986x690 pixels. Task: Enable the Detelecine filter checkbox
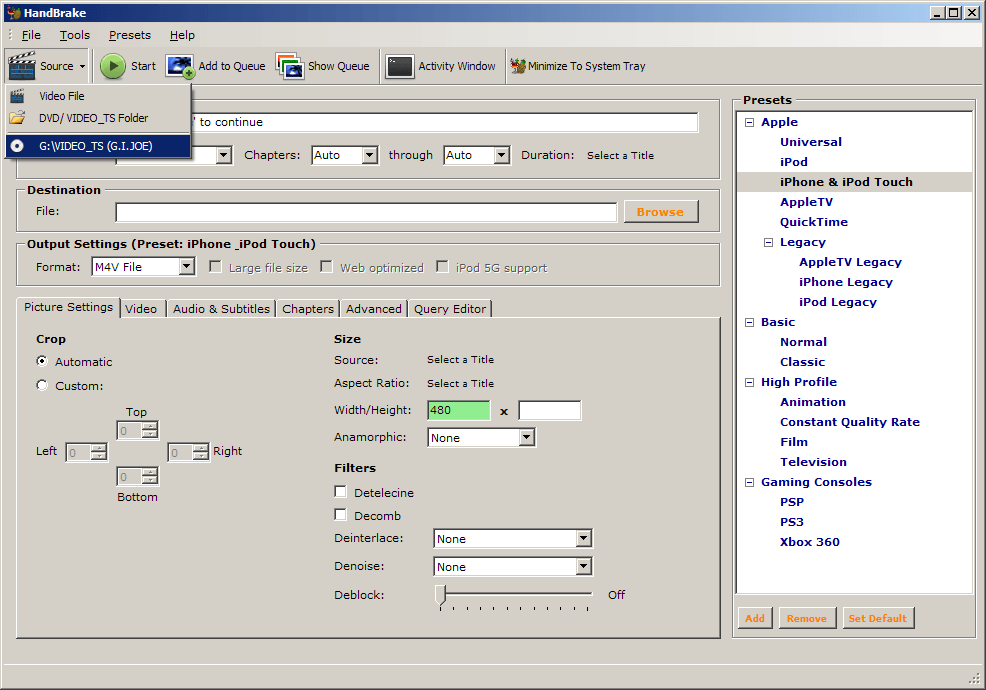click(340, 491)
